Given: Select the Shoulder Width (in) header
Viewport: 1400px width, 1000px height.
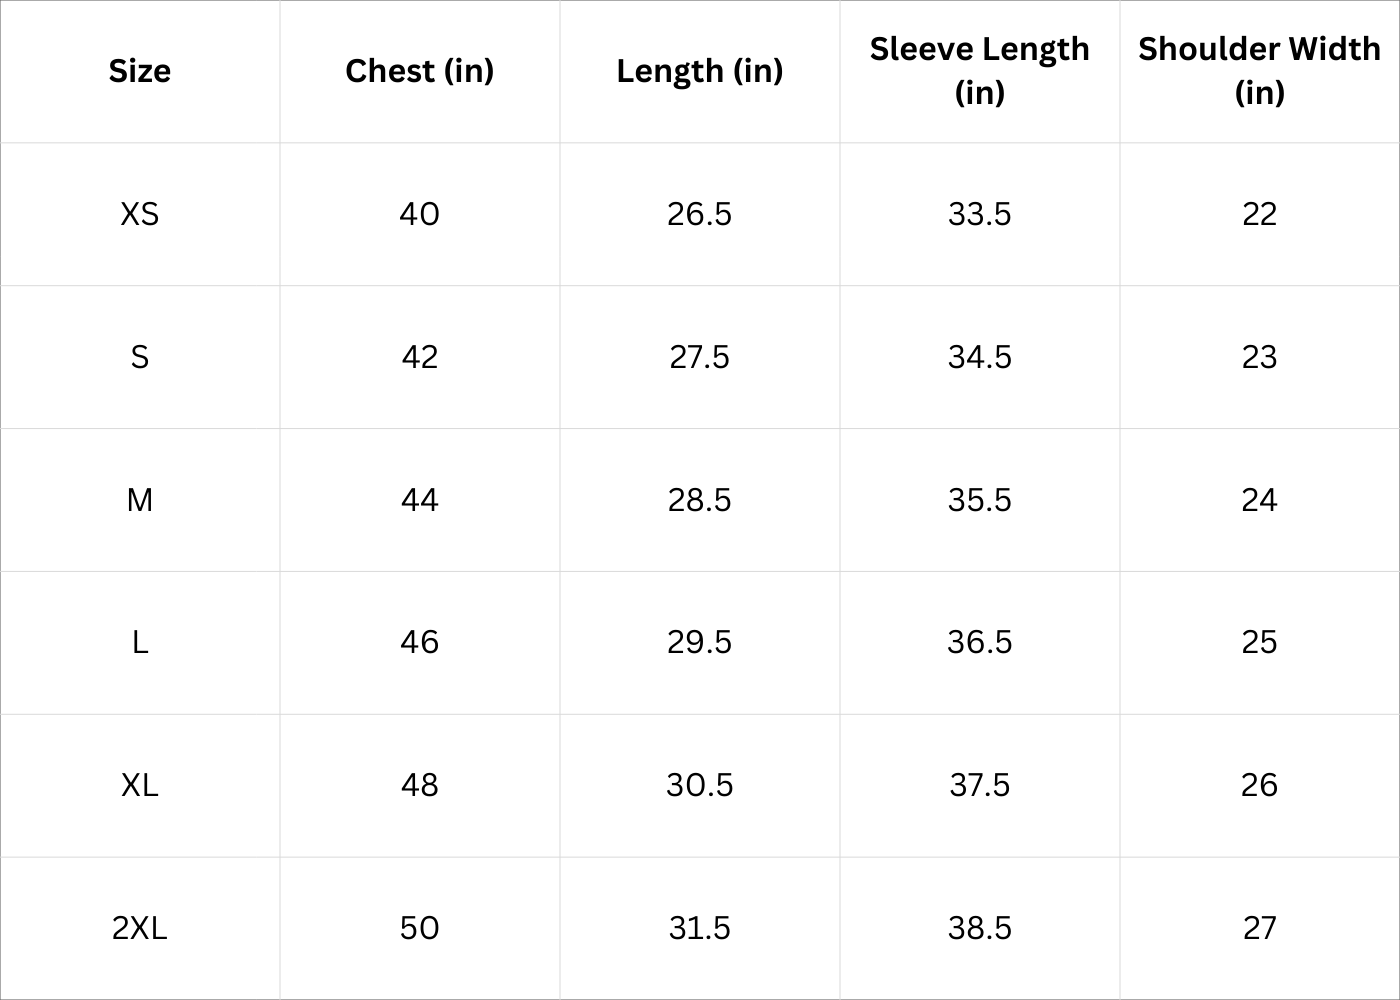Looking at the screenshot, I should (1259, 70).
